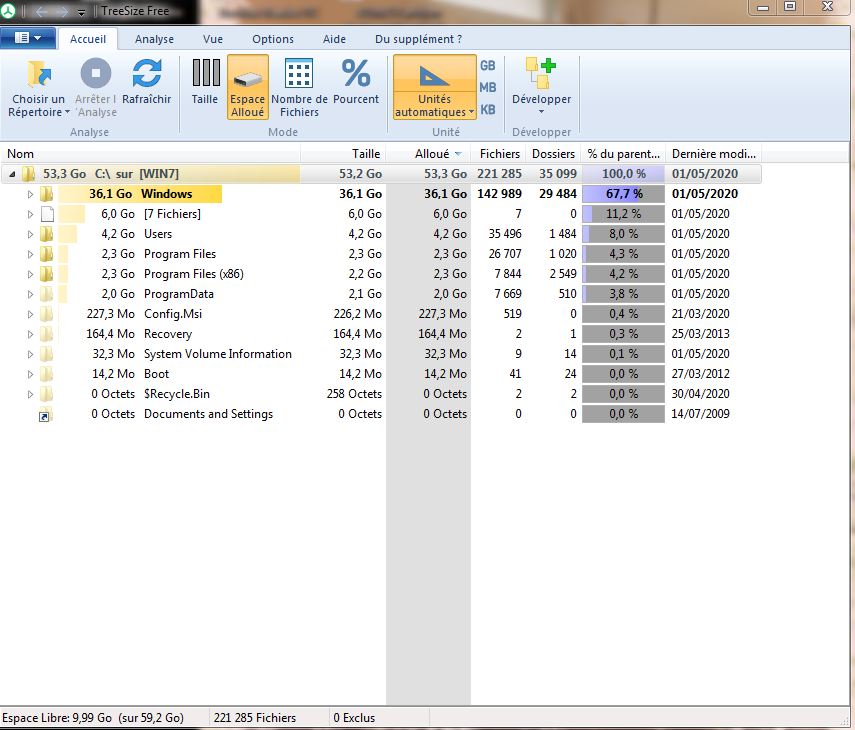Collapse the C:\ root node

tap(12, 174)
